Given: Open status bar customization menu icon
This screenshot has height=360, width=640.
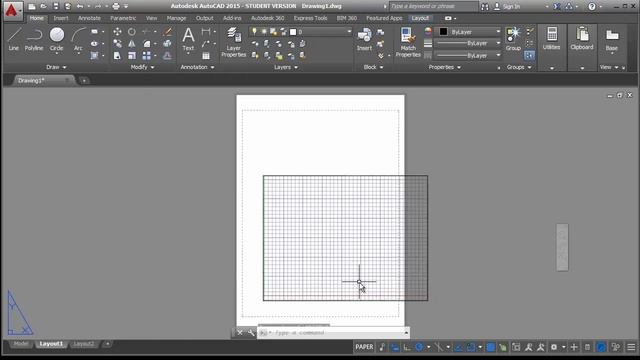Looking at the screenshot, I should click(x=631, y=347).
